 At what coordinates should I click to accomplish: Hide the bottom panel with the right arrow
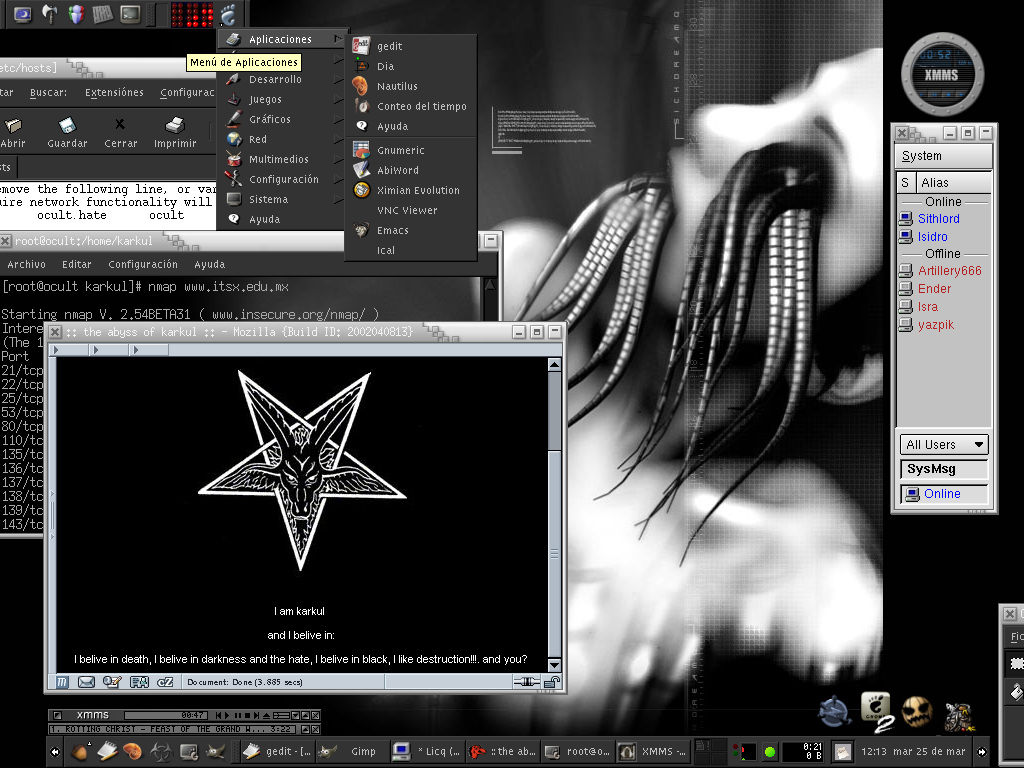pos(981,752)
